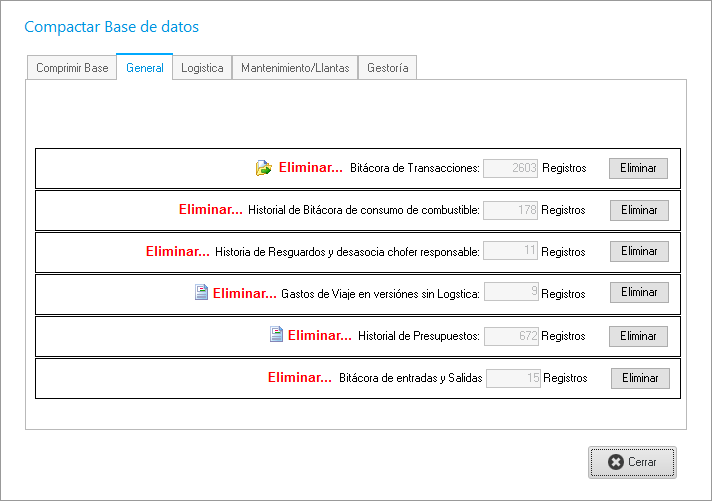Open the Mantenimiento/Llantas tab

295,68
